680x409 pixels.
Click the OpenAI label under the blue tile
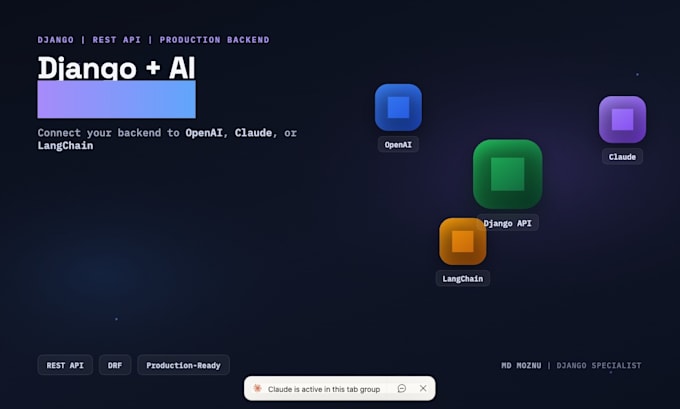tap(398, 144)
